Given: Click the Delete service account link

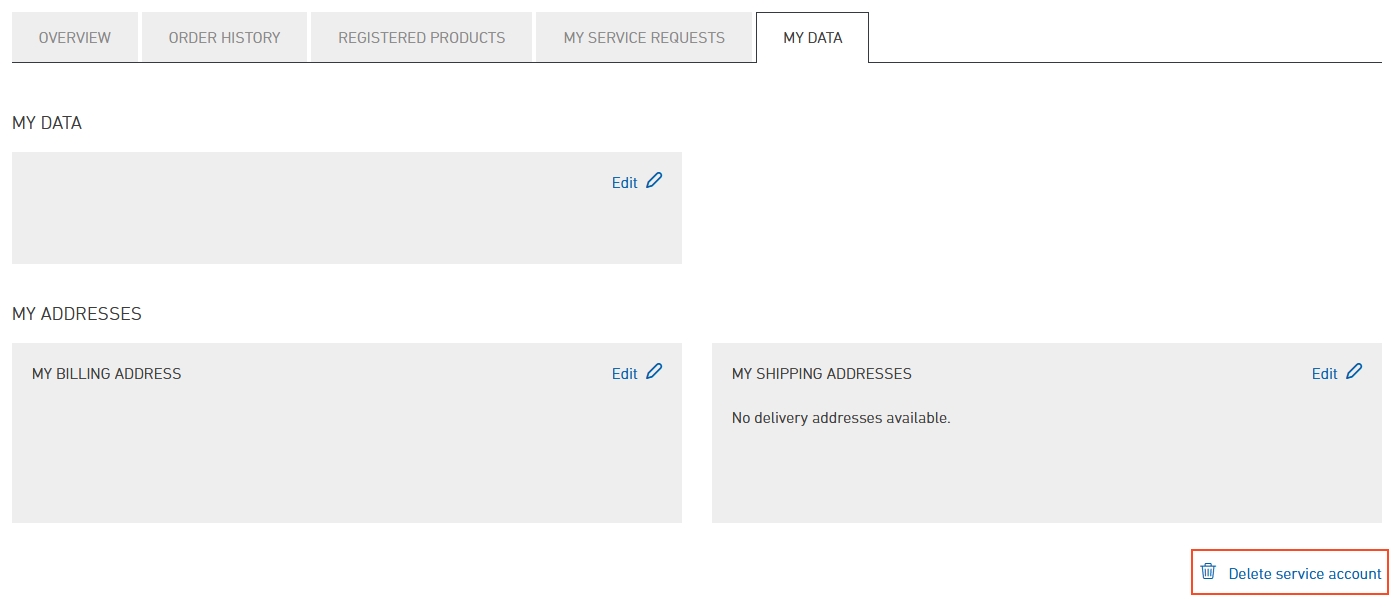Looking at the screenshot, I should (1305, 574).
